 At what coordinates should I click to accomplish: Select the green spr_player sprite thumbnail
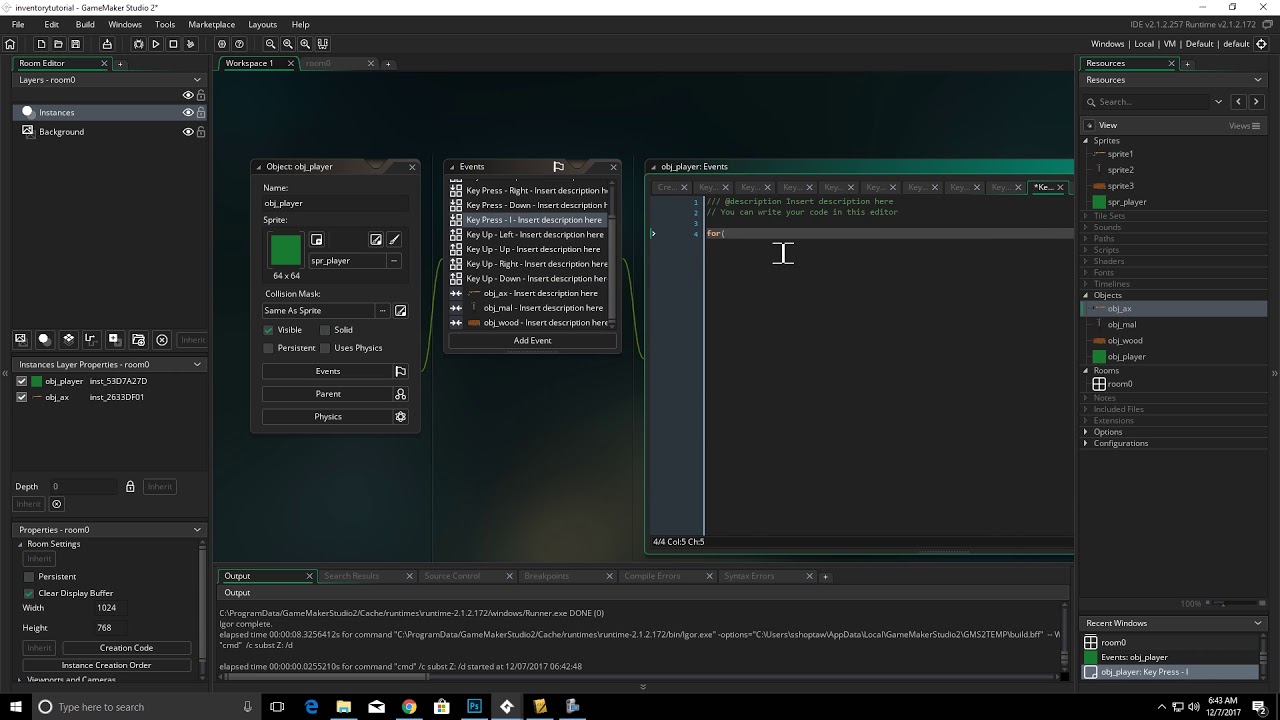tap(286, 250)
